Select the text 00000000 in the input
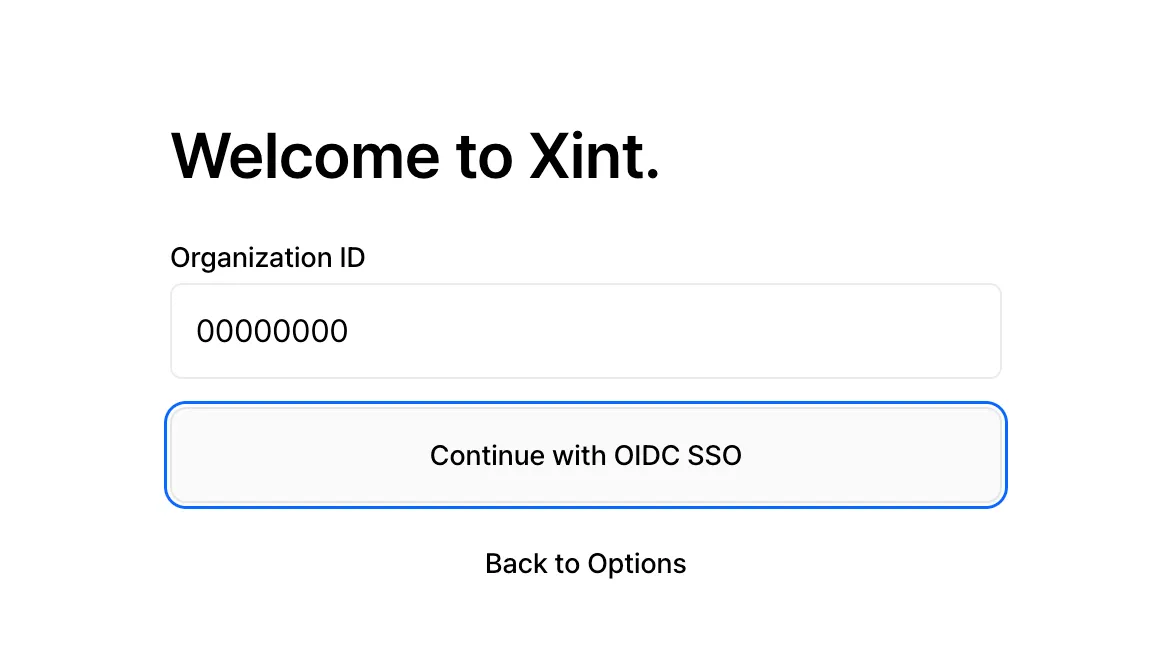Screen dimensions: 1170x666 [273, 330]
